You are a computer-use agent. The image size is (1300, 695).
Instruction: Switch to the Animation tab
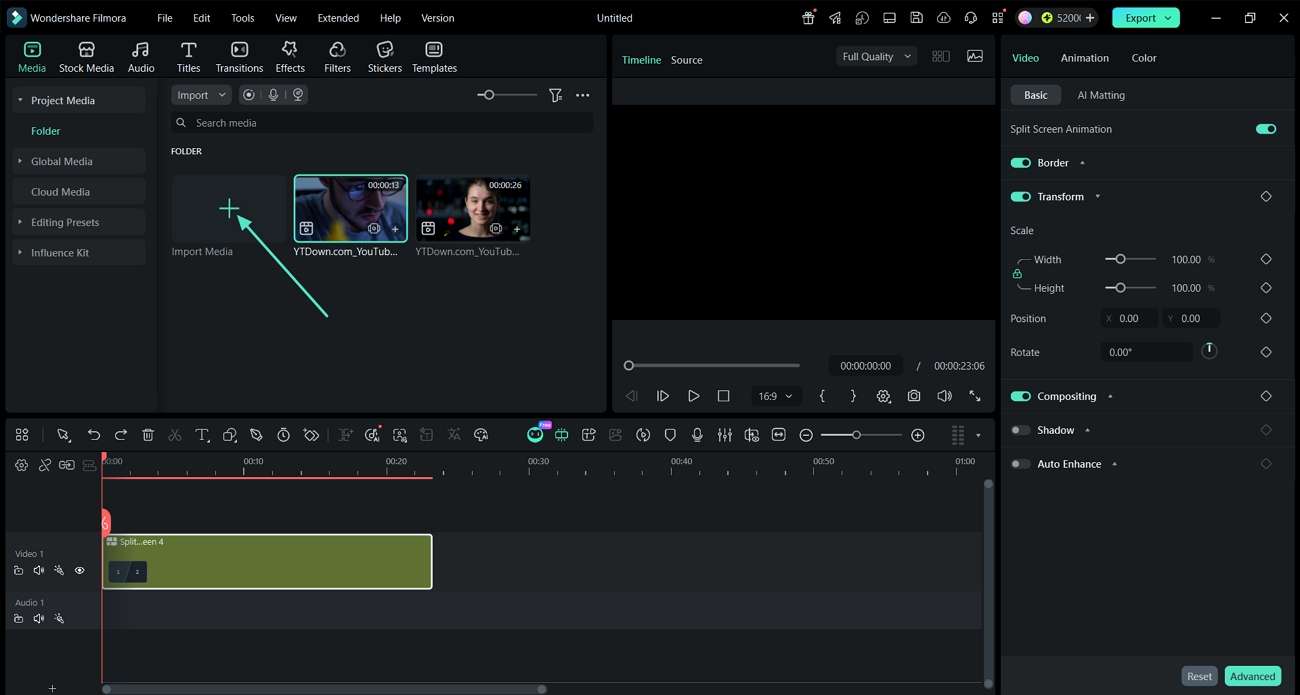[x=1084, y=58]
